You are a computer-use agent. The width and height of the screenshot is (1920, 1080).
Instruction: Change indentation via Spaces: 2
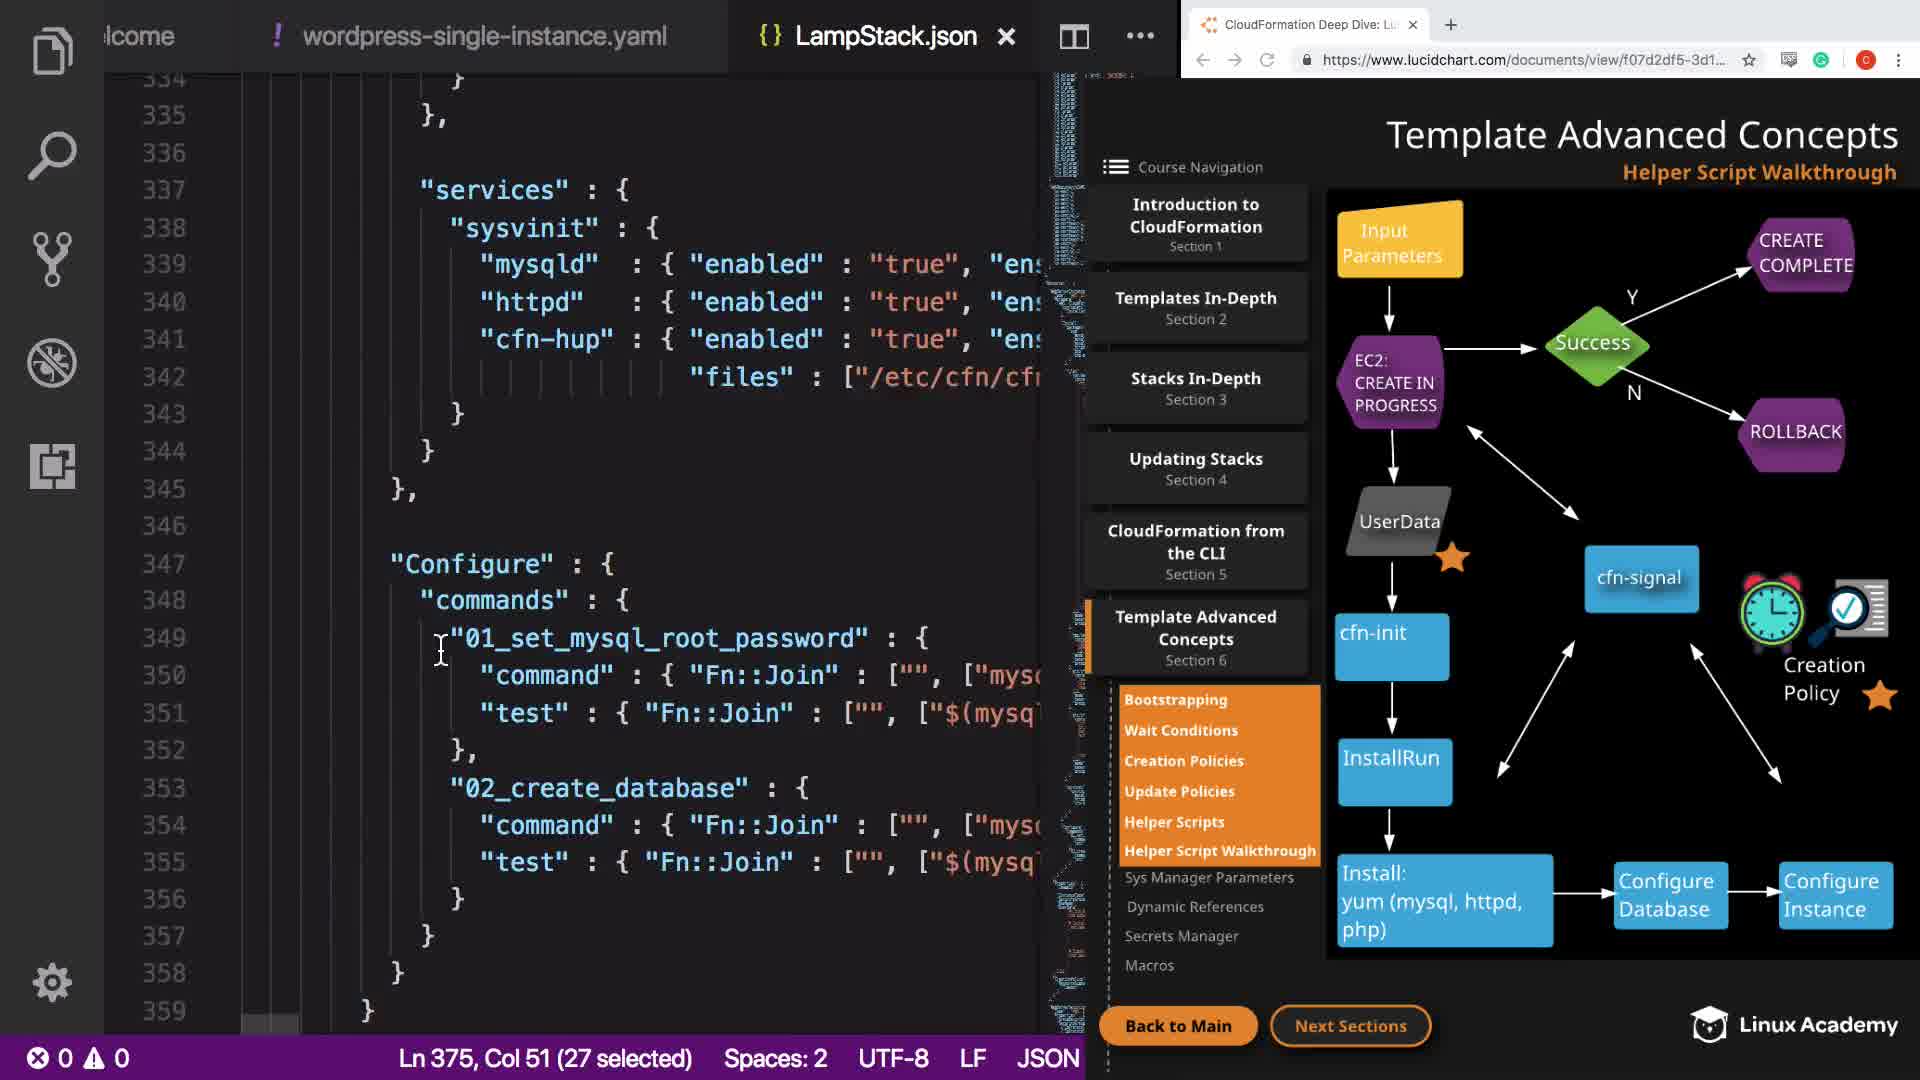click(x=775, y=1058)
